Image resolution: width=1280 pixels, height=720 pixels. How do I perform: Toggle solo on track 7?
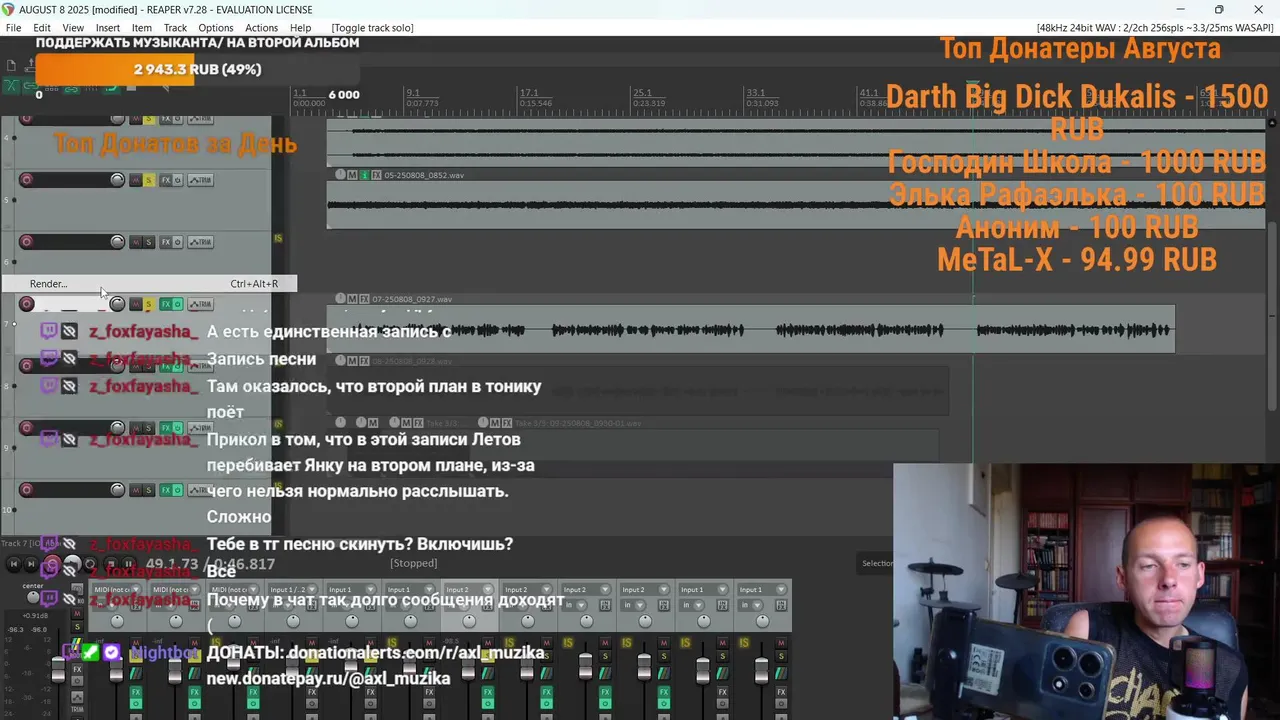[x=149, y=304]
